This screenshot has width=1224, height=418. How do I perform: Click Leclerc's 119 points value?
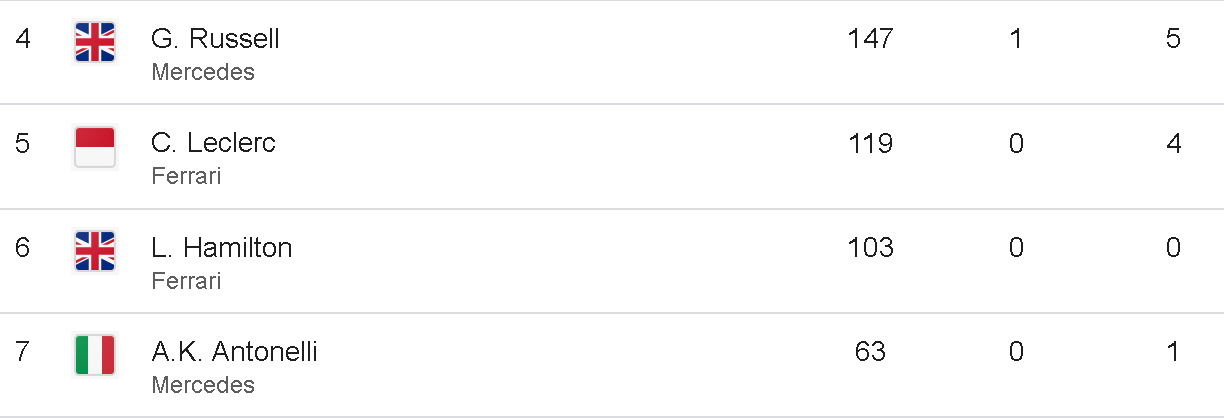pos(870,143)
